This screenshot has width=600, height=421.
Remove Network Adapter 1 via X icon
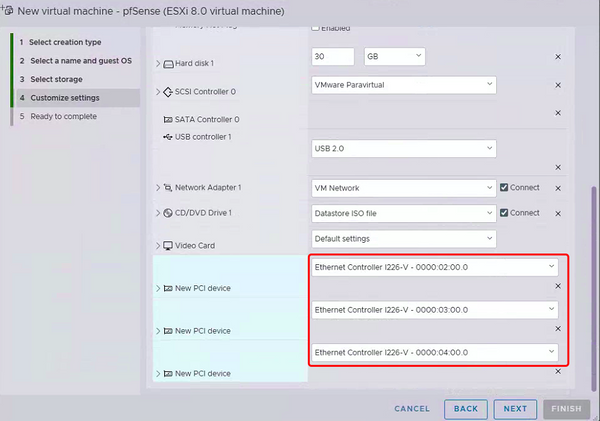[x=558, y=187]
